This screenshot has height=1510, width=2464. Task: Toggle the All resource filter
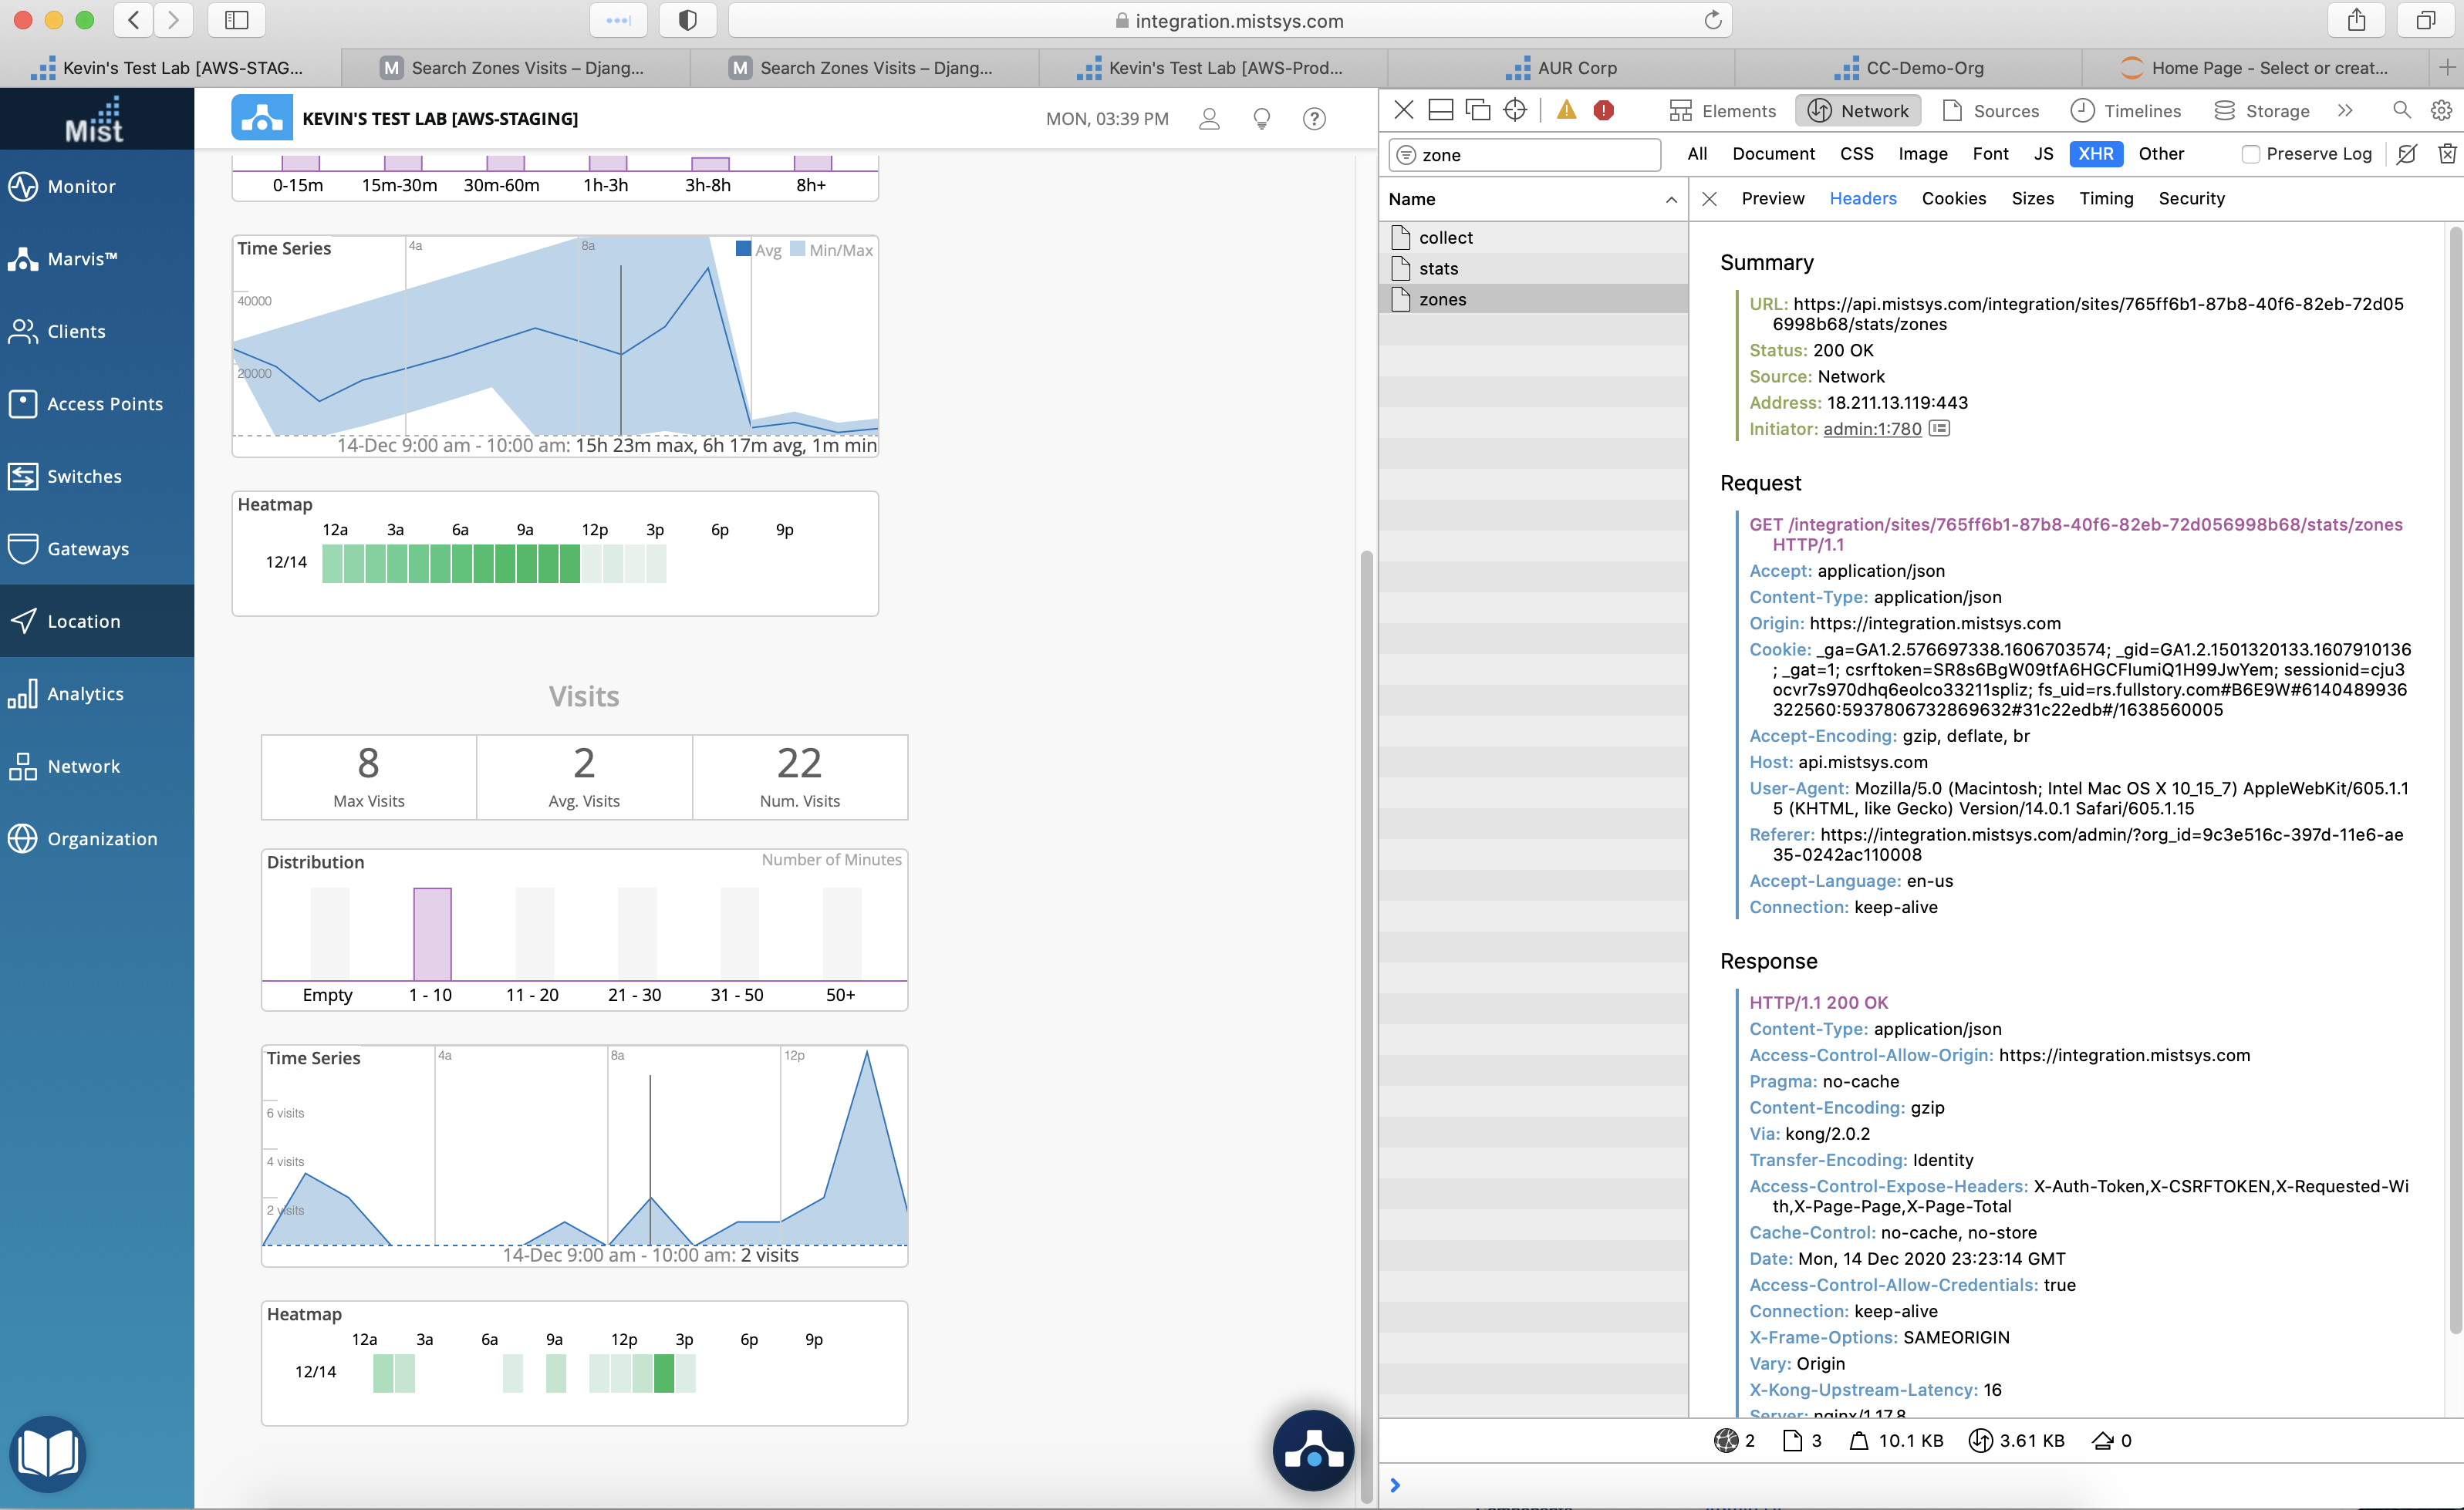[x=1697, y=154]
